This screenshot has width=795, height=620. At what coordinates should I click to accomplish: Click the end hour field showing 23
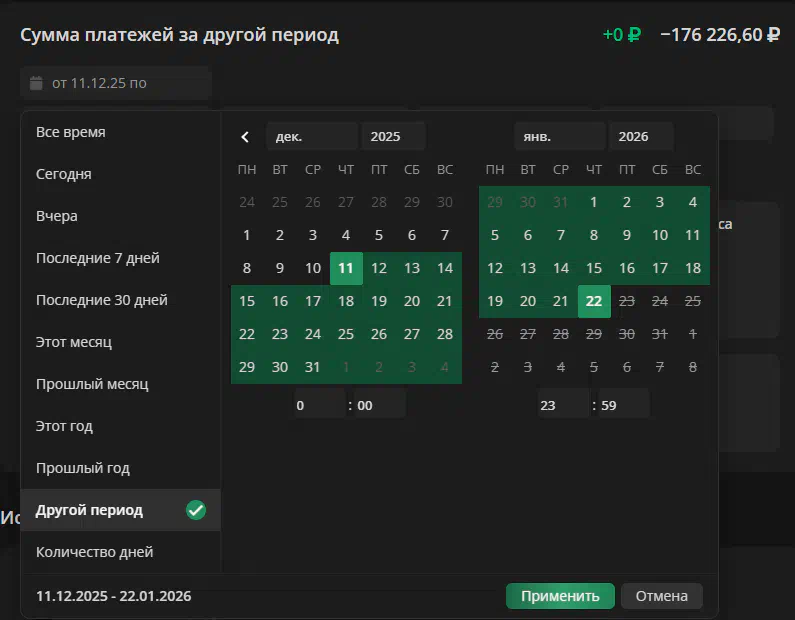pyautogui.click(x=562, y=405)
